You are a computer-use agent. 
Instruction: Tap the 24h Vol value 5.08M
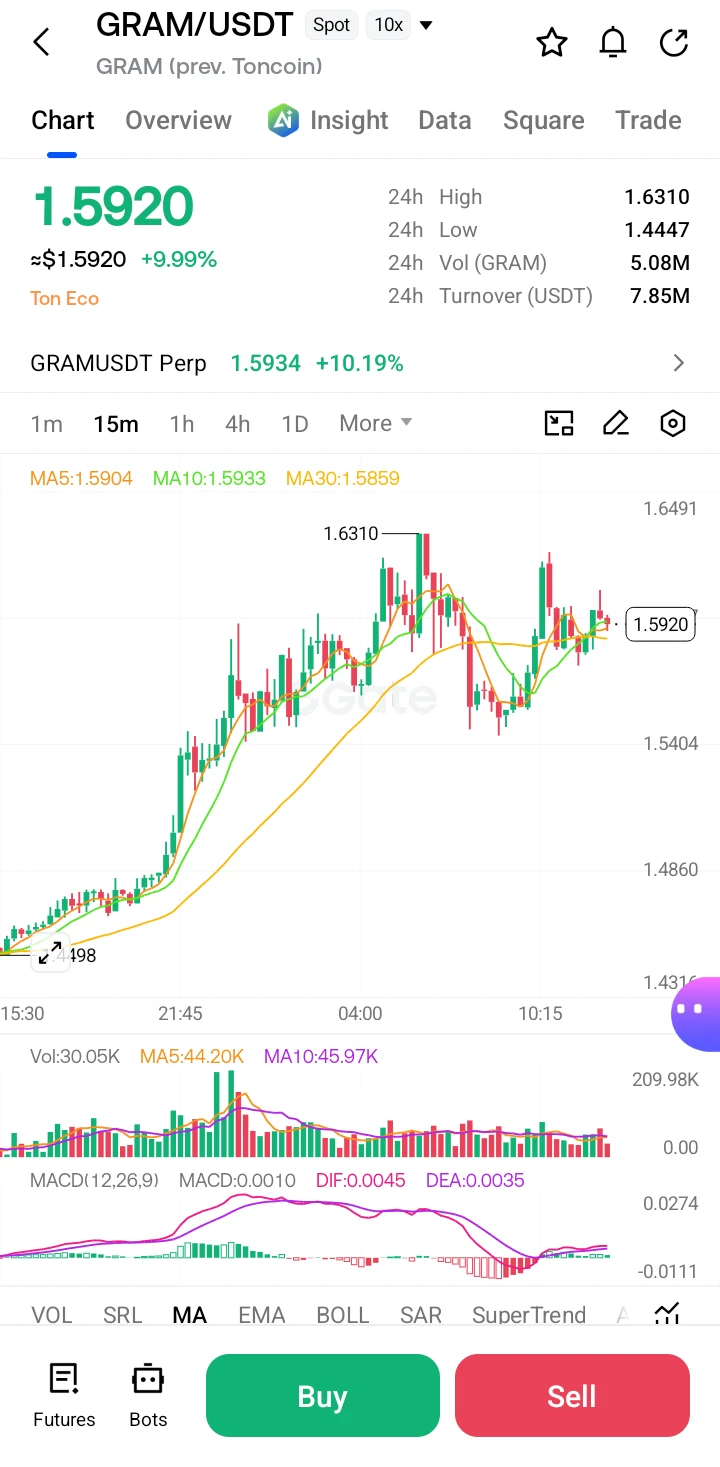pos(659,263)
